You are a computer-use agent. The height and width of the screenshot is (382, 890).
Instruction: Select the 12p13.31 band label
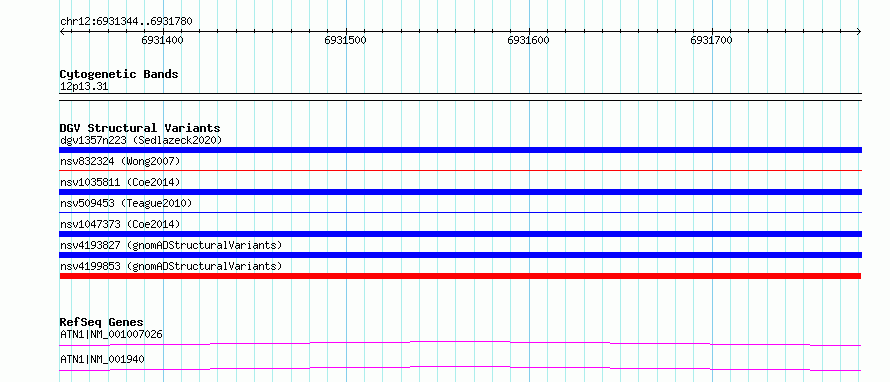[84, 87]
